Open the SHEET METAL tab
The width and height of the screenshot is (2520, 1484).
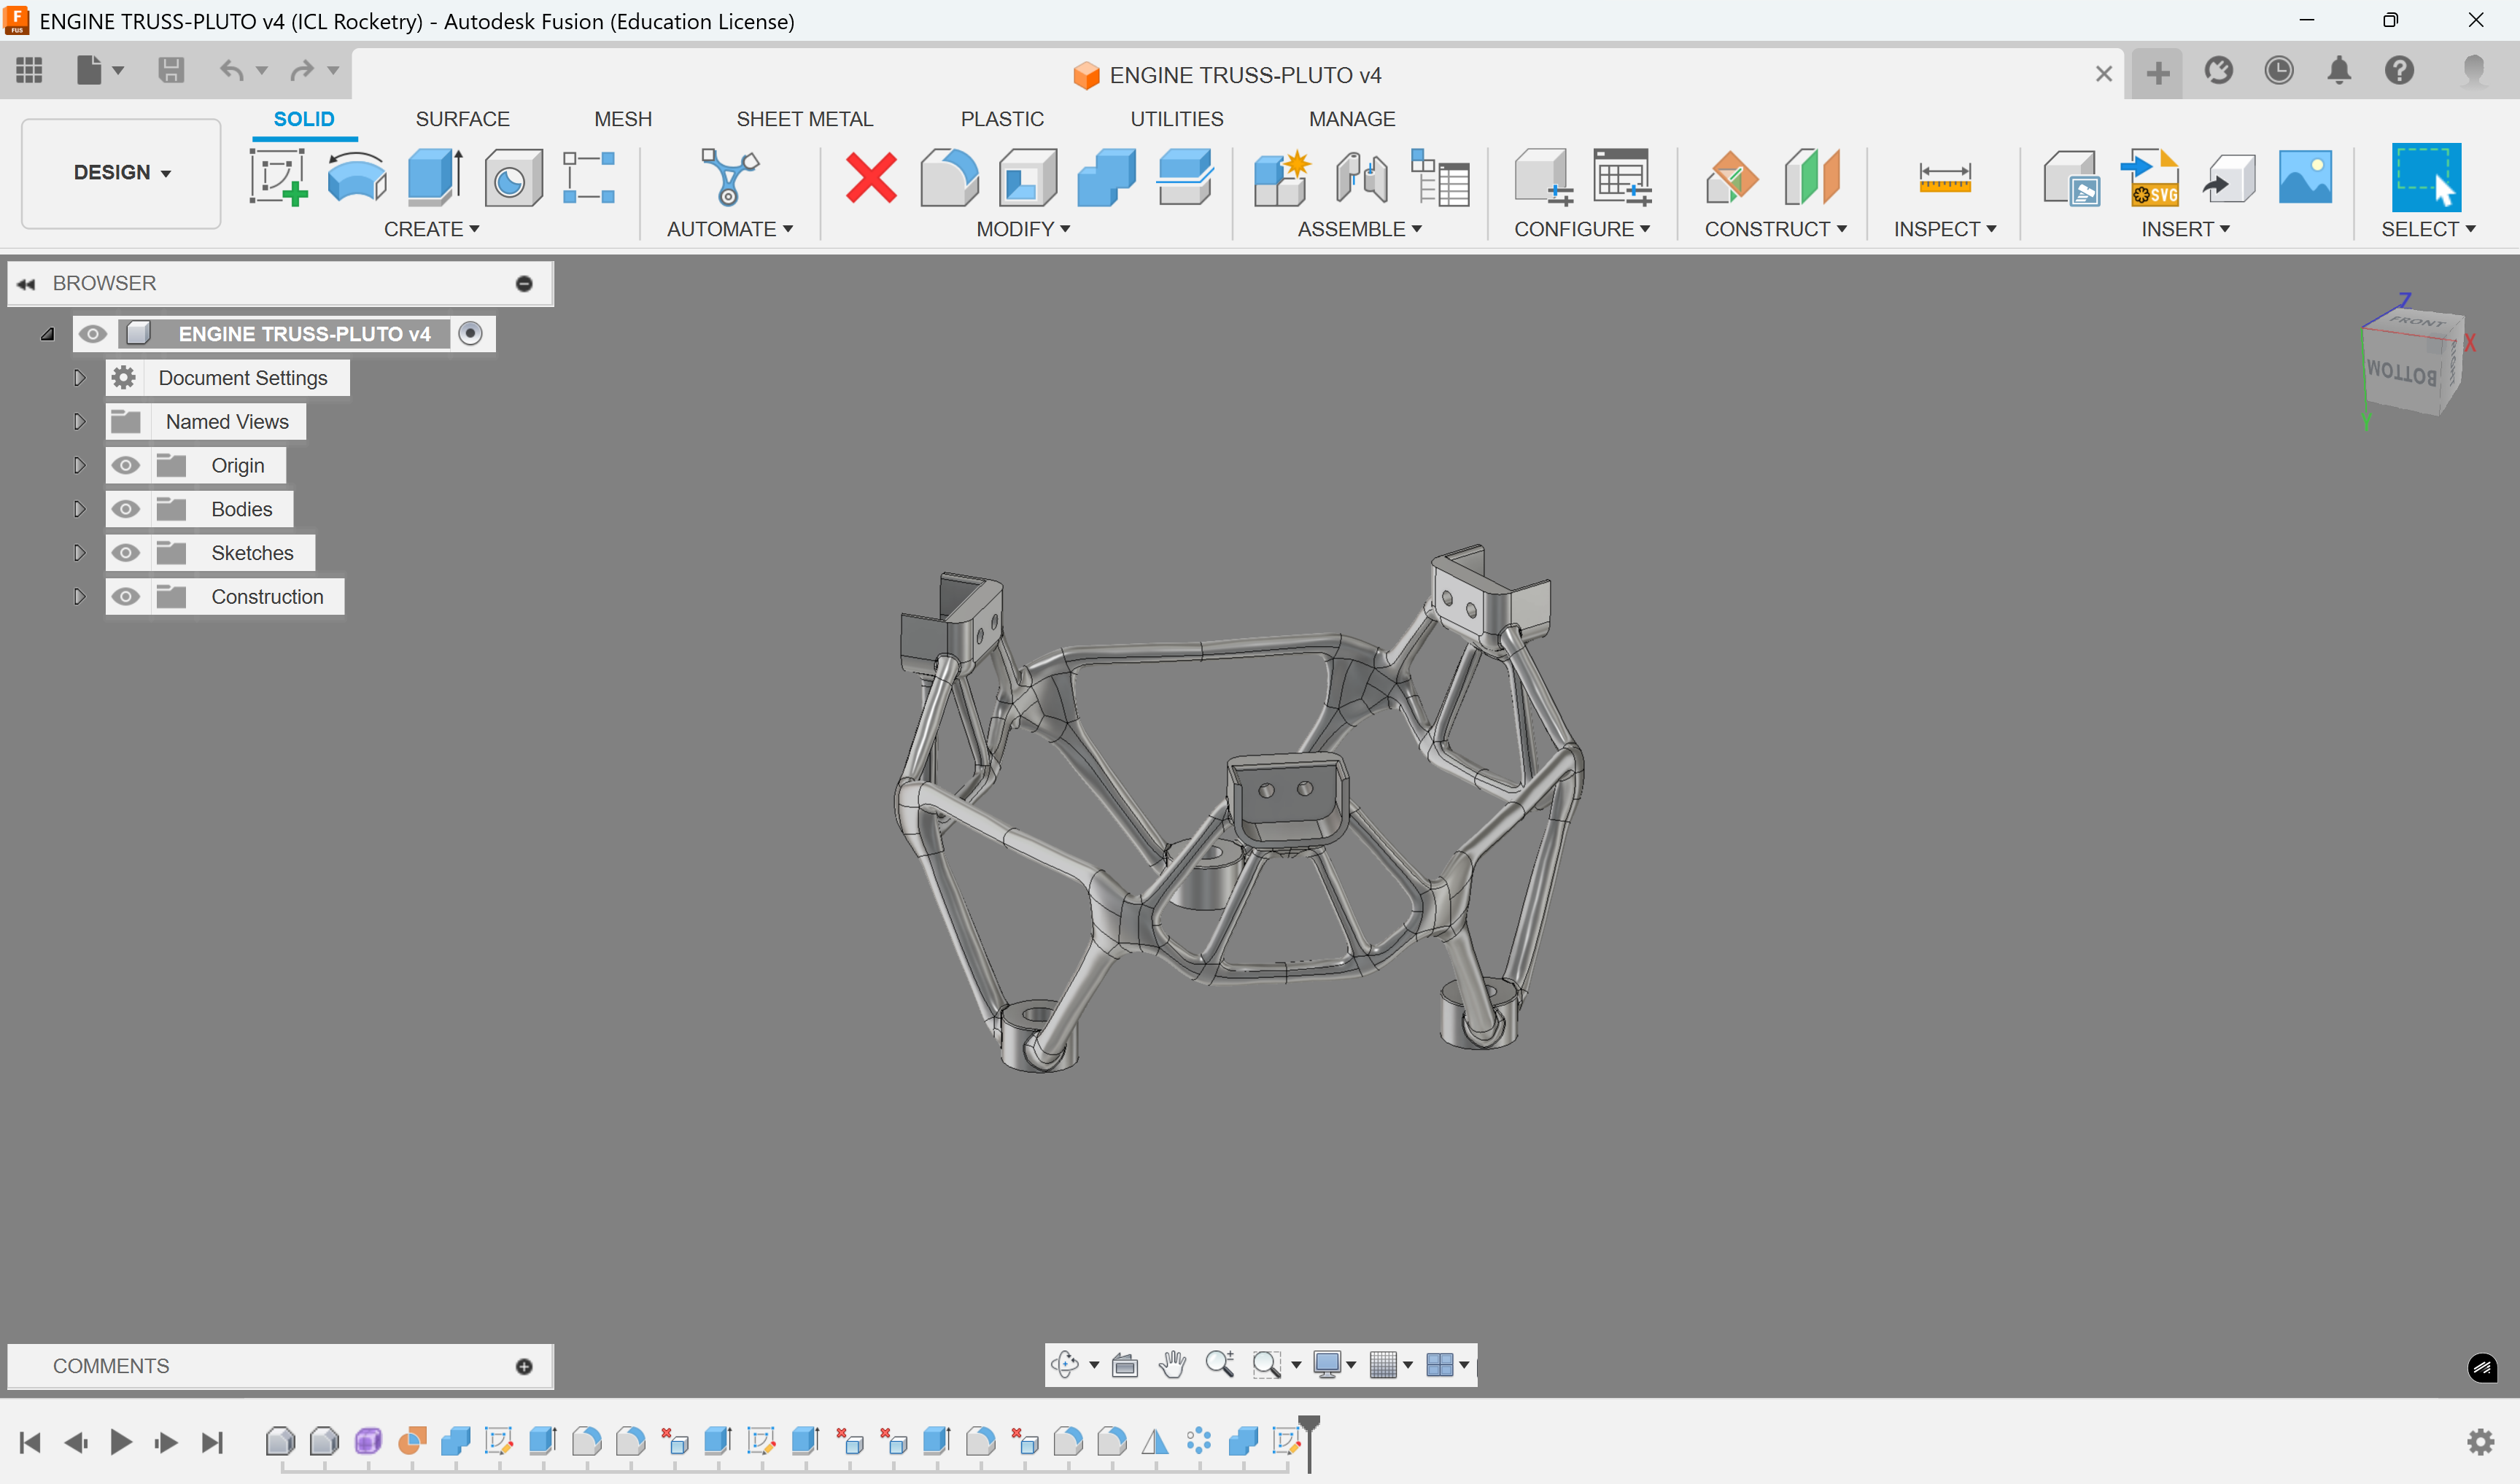804,119
